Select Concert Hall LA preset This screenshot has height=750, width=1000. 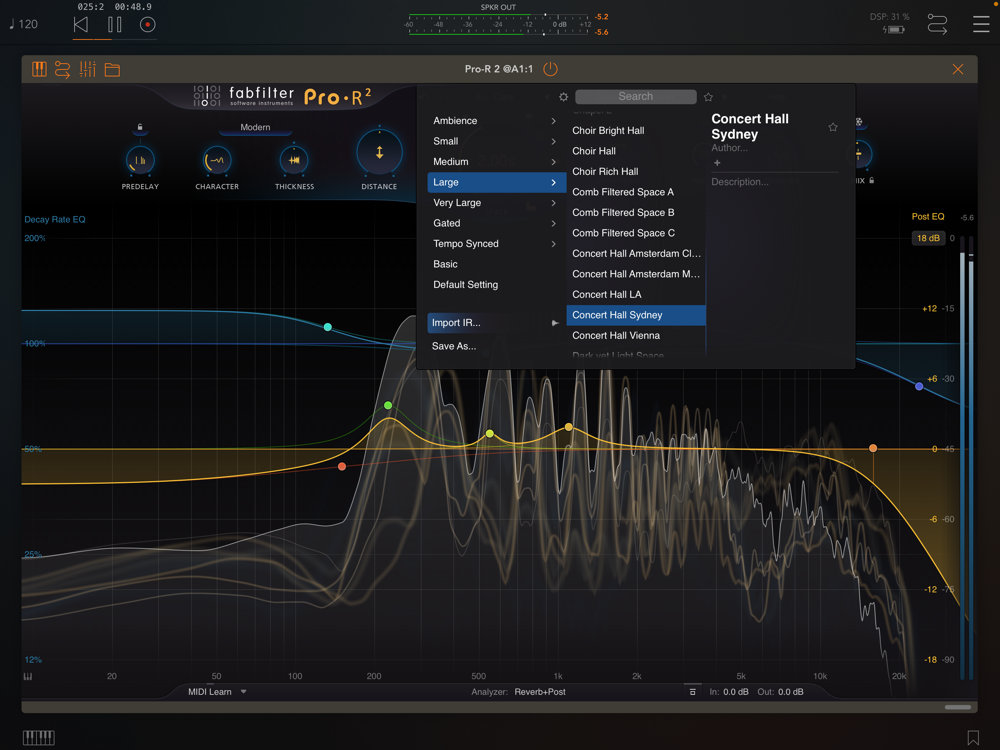[636, 294]
